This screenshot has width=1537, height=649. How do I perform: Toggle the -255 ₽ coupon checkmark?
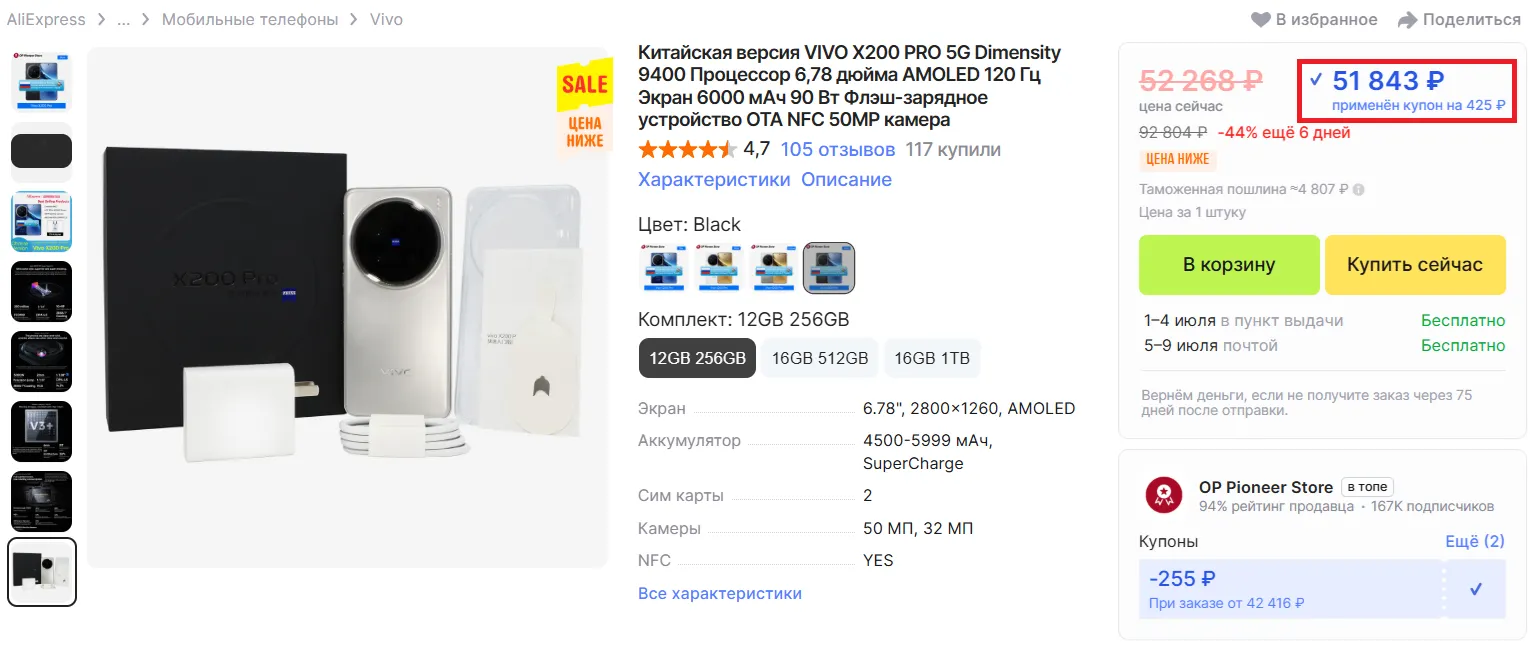[1475, 589]
